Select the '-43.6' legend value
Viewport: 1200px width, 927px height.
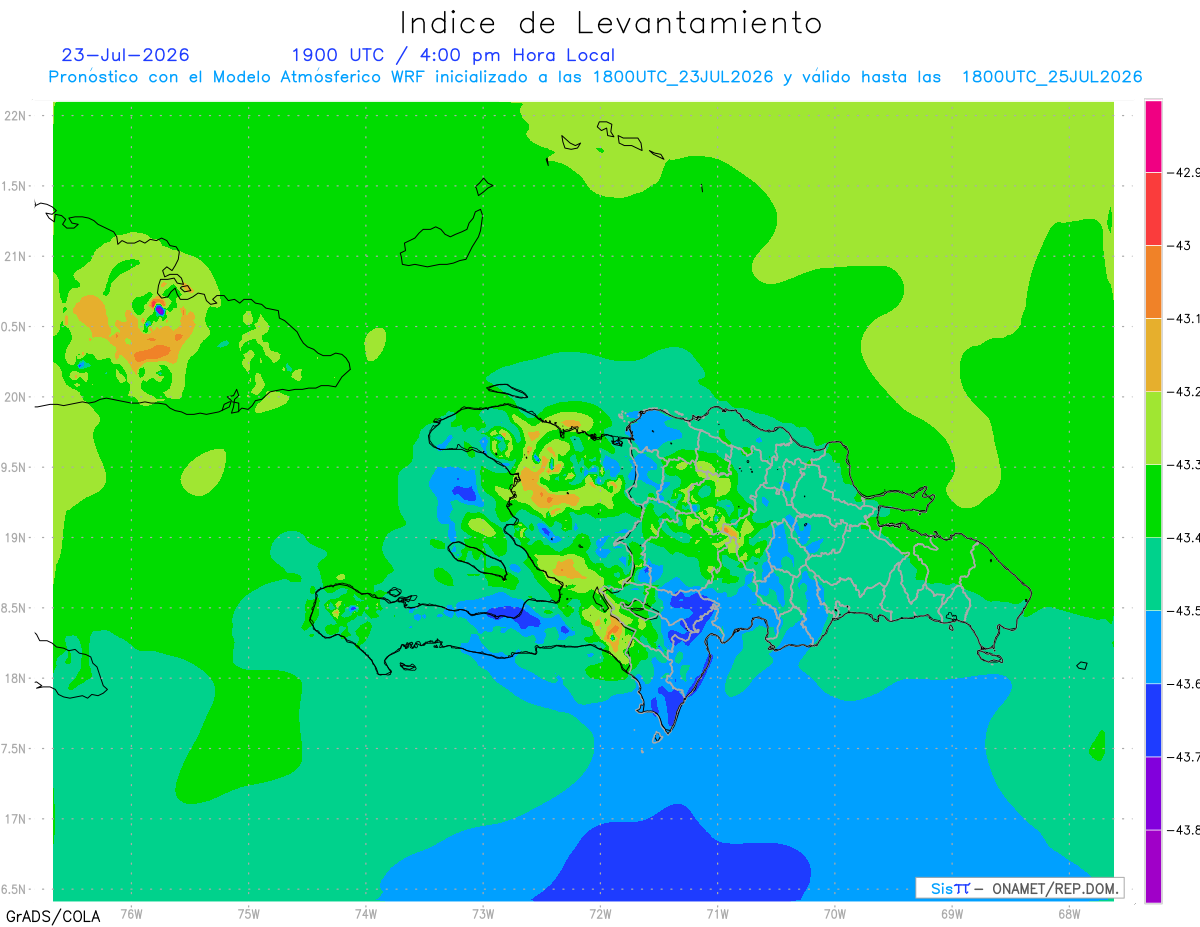tap(1183, 684)
